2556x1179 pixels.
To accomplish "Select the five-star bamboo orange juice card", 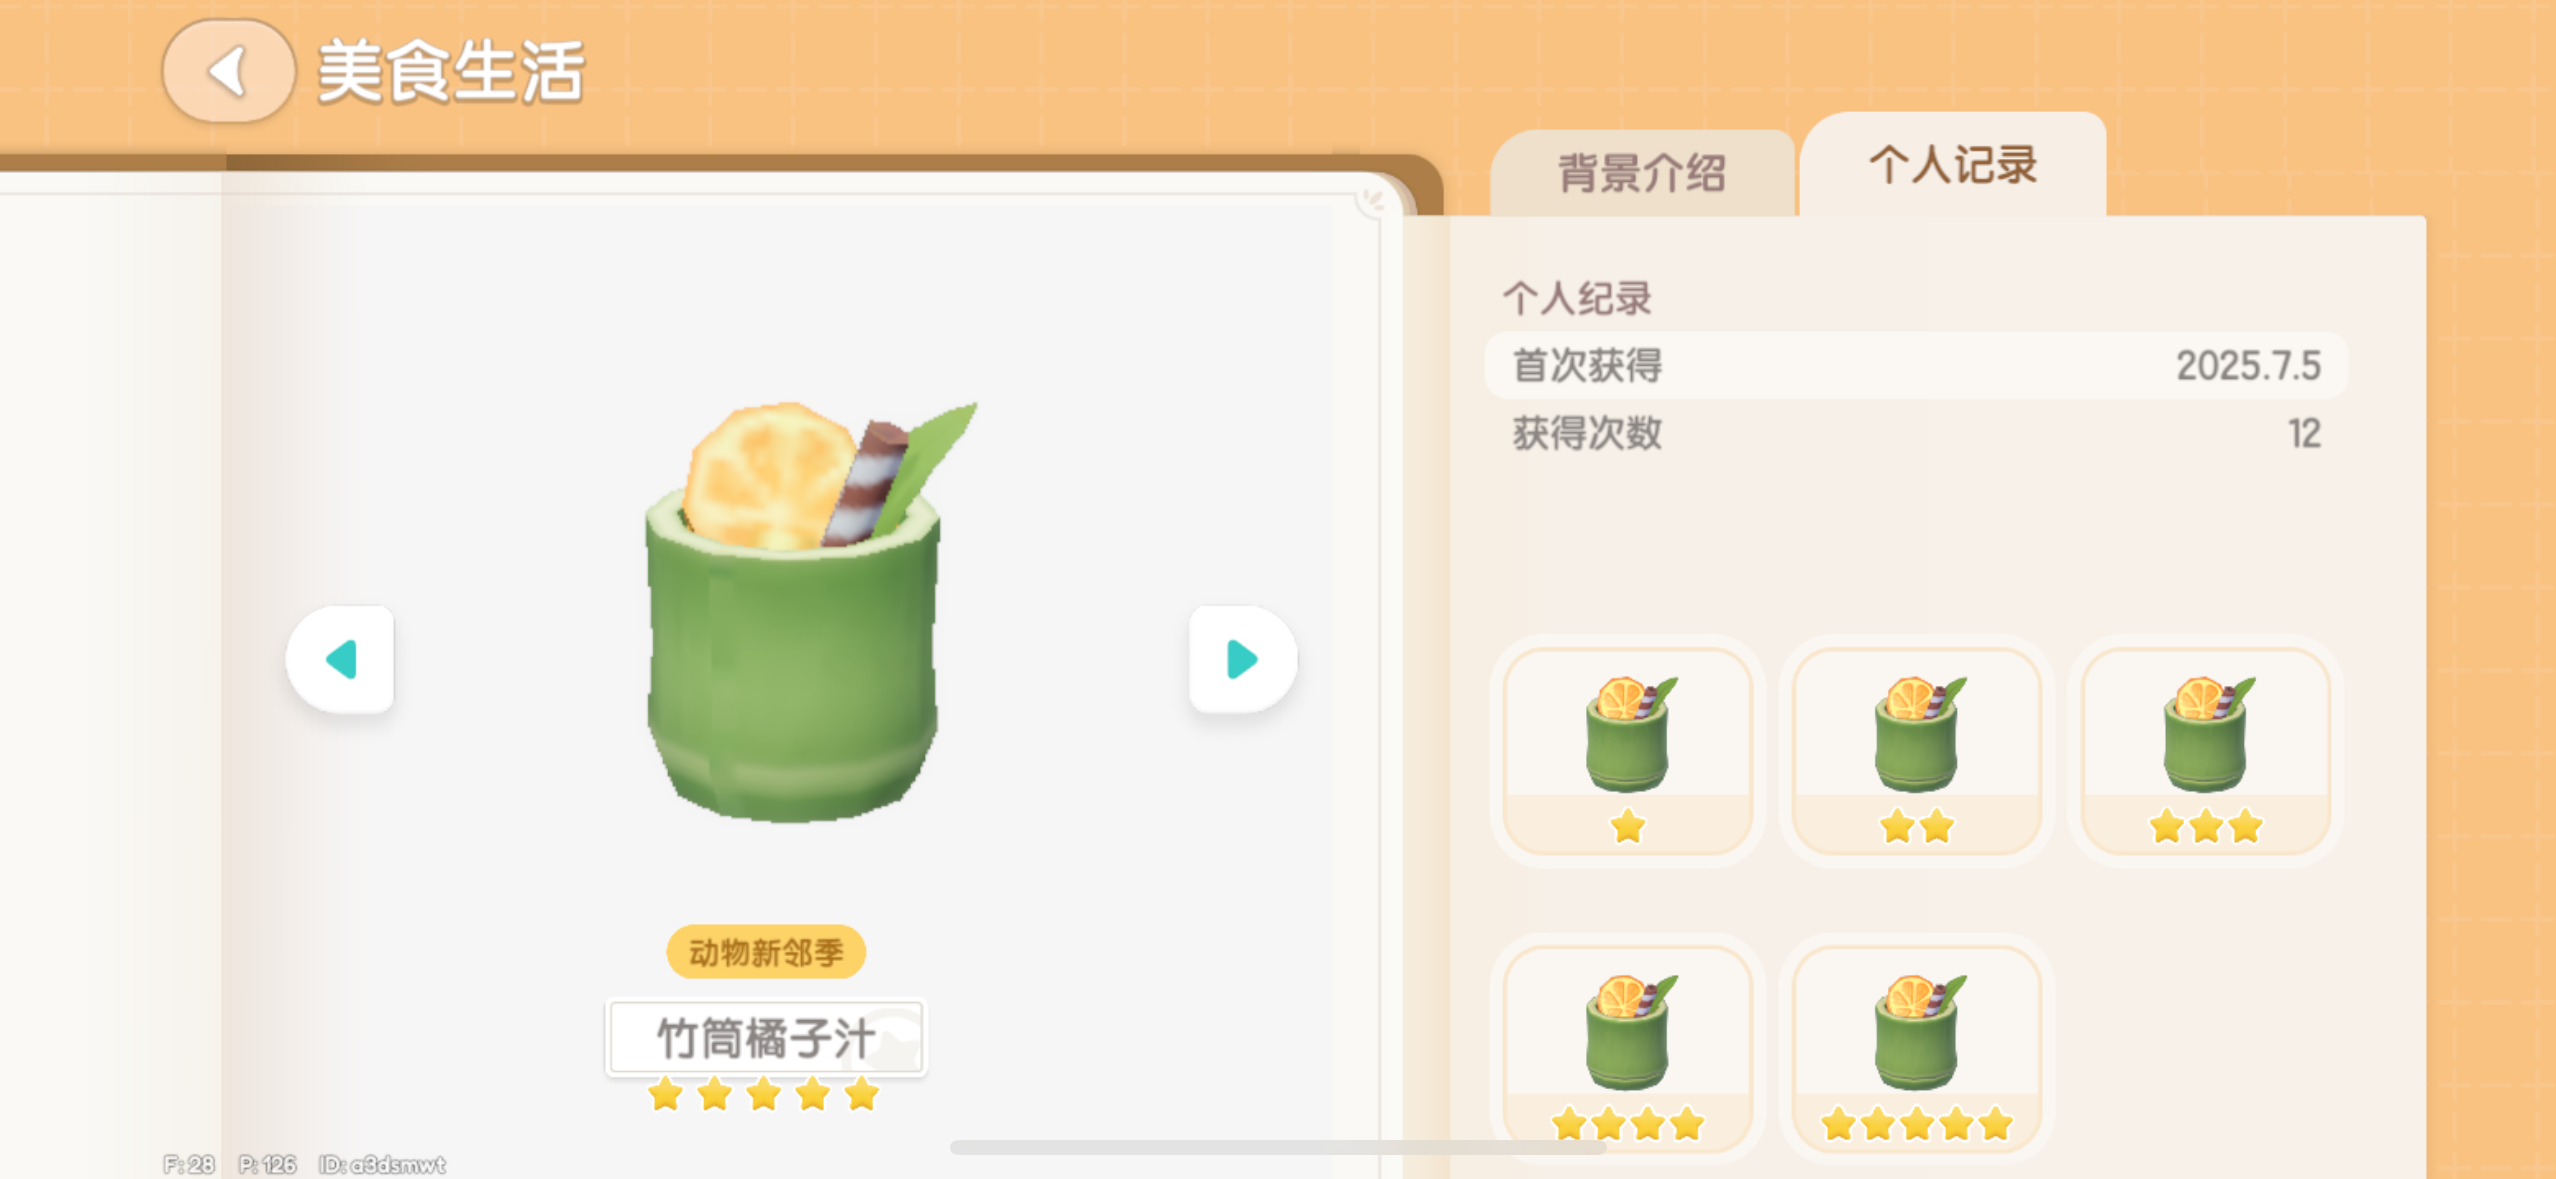I will point(1916,1050).
